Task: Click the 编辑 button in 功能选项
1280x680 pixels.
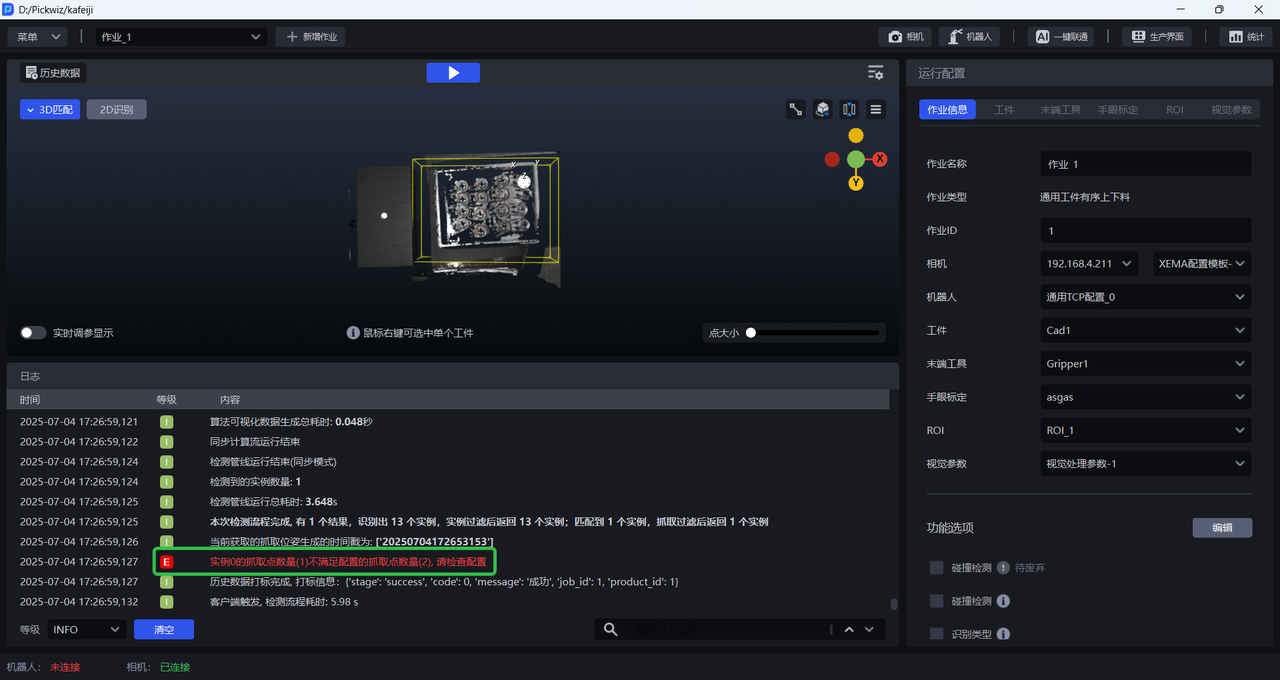Action: click(x=1222, y=528)
